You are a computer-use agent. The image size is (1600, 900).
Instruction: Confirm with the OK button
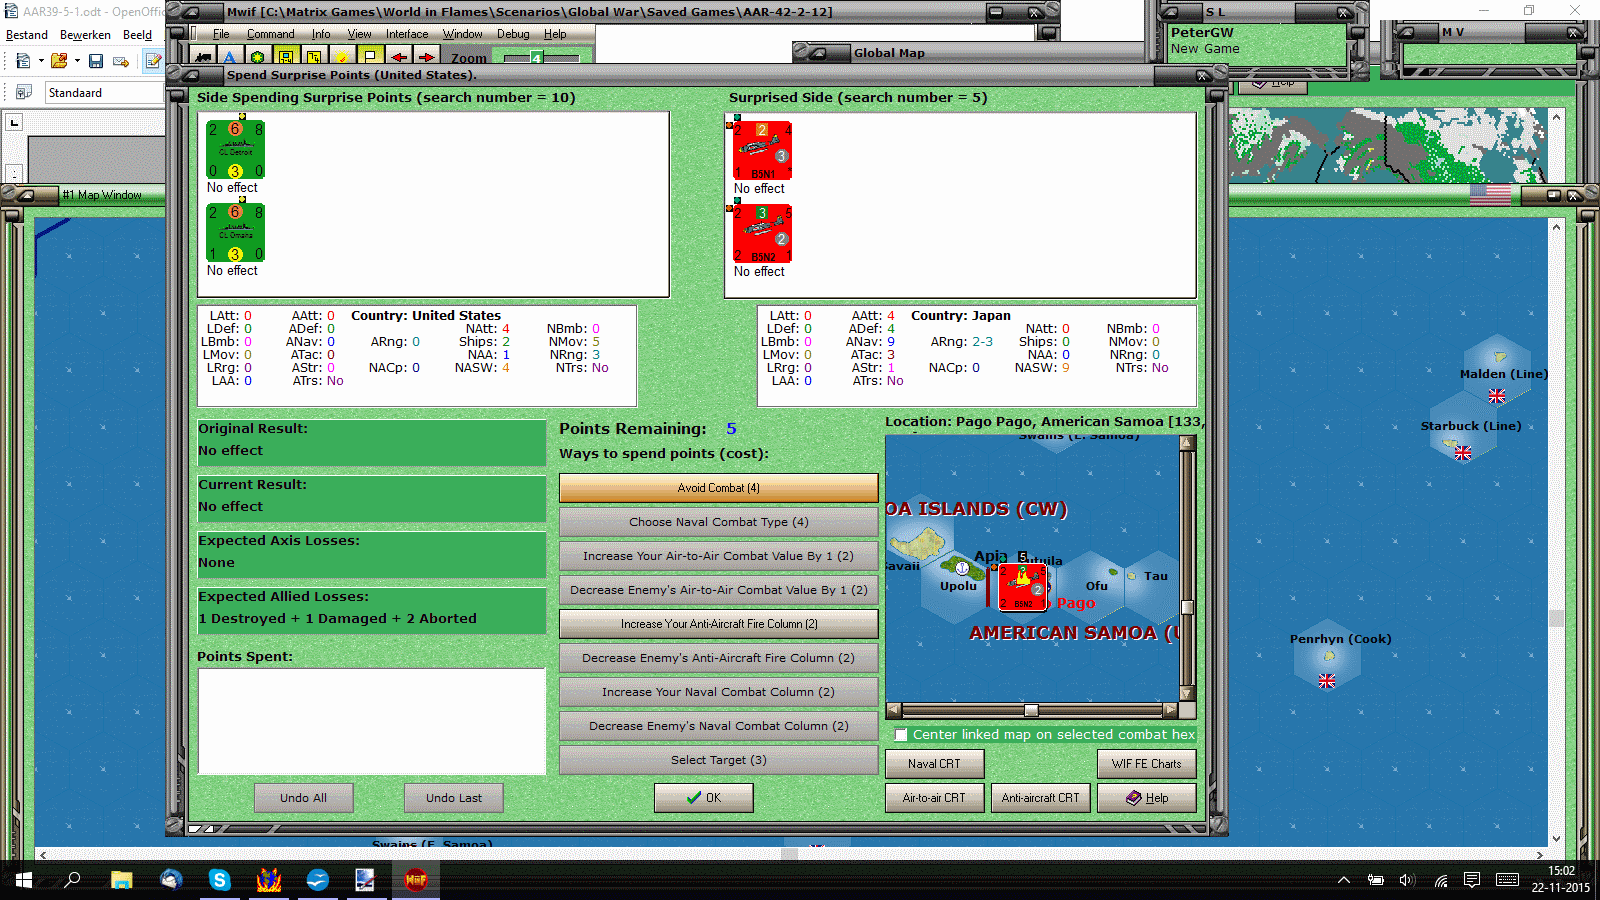pos(704,798)
